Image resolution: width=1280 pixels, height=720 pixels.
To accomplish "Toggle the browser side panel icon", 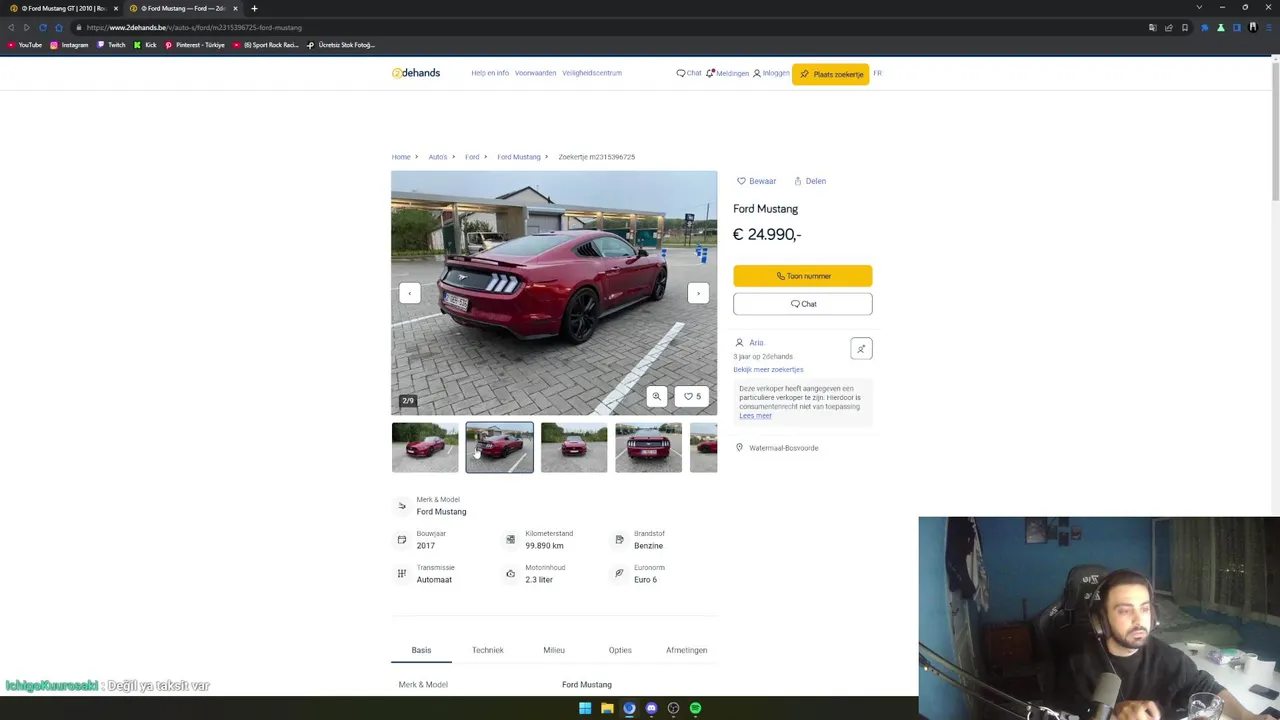I will [1236, 27].
